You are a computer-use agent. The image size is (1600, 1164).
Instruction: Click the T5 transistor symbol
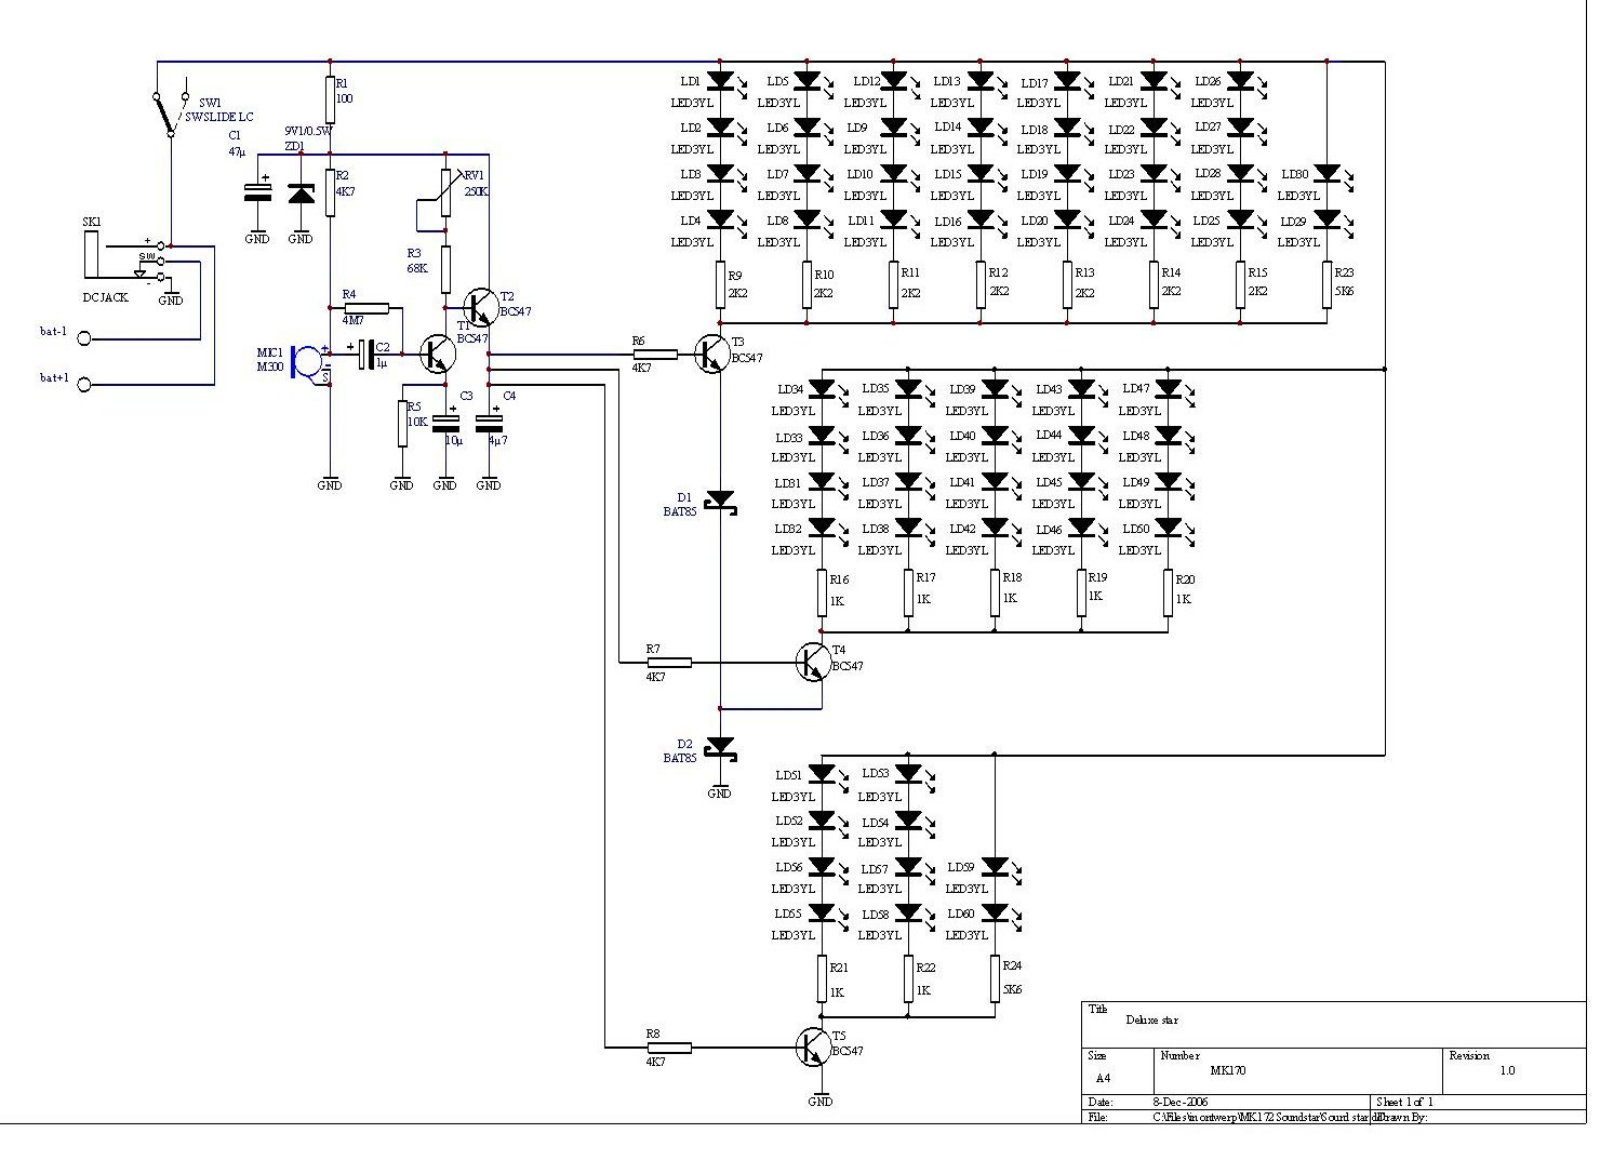pos(813,1047)
